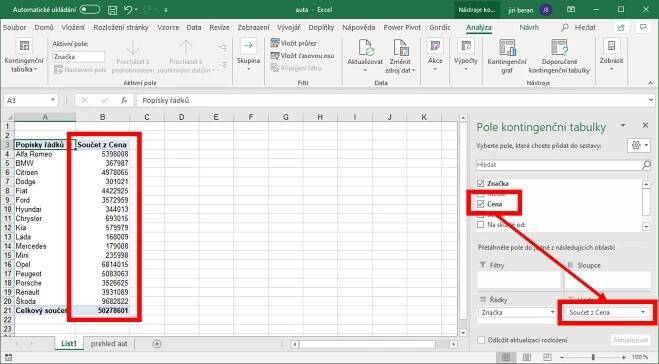Click the Rozložení stránky tab

[x=121, y=27]
